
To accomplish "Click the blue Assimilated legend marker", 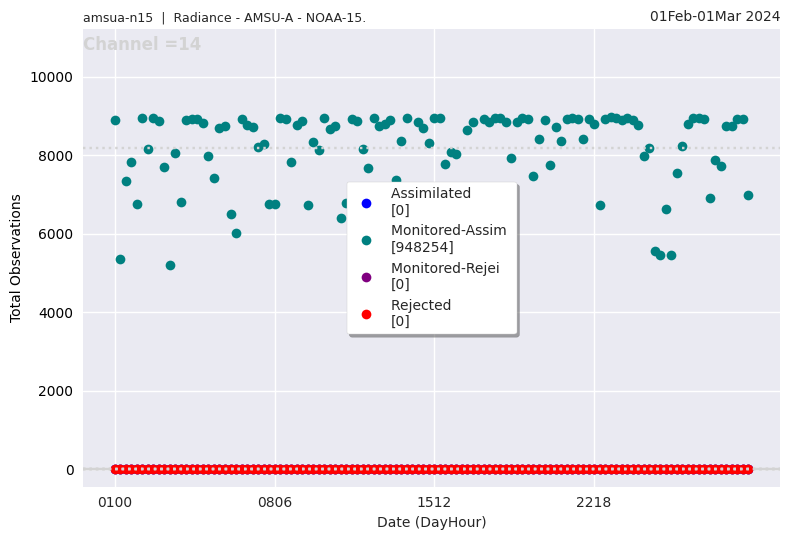I will tap(366, 203).
